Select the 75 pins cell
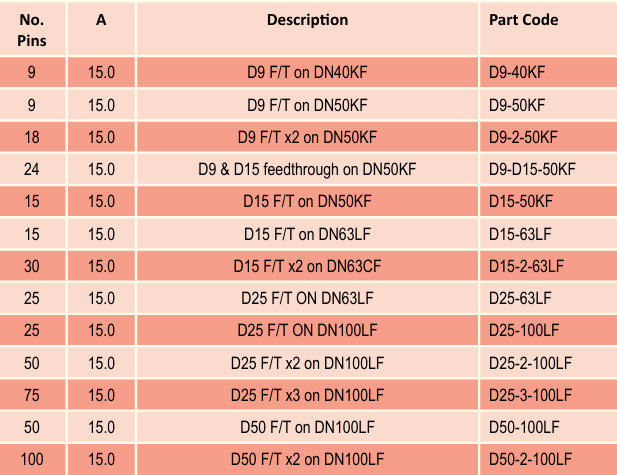This screenshot has height=475, width=617. coord(32,395)
